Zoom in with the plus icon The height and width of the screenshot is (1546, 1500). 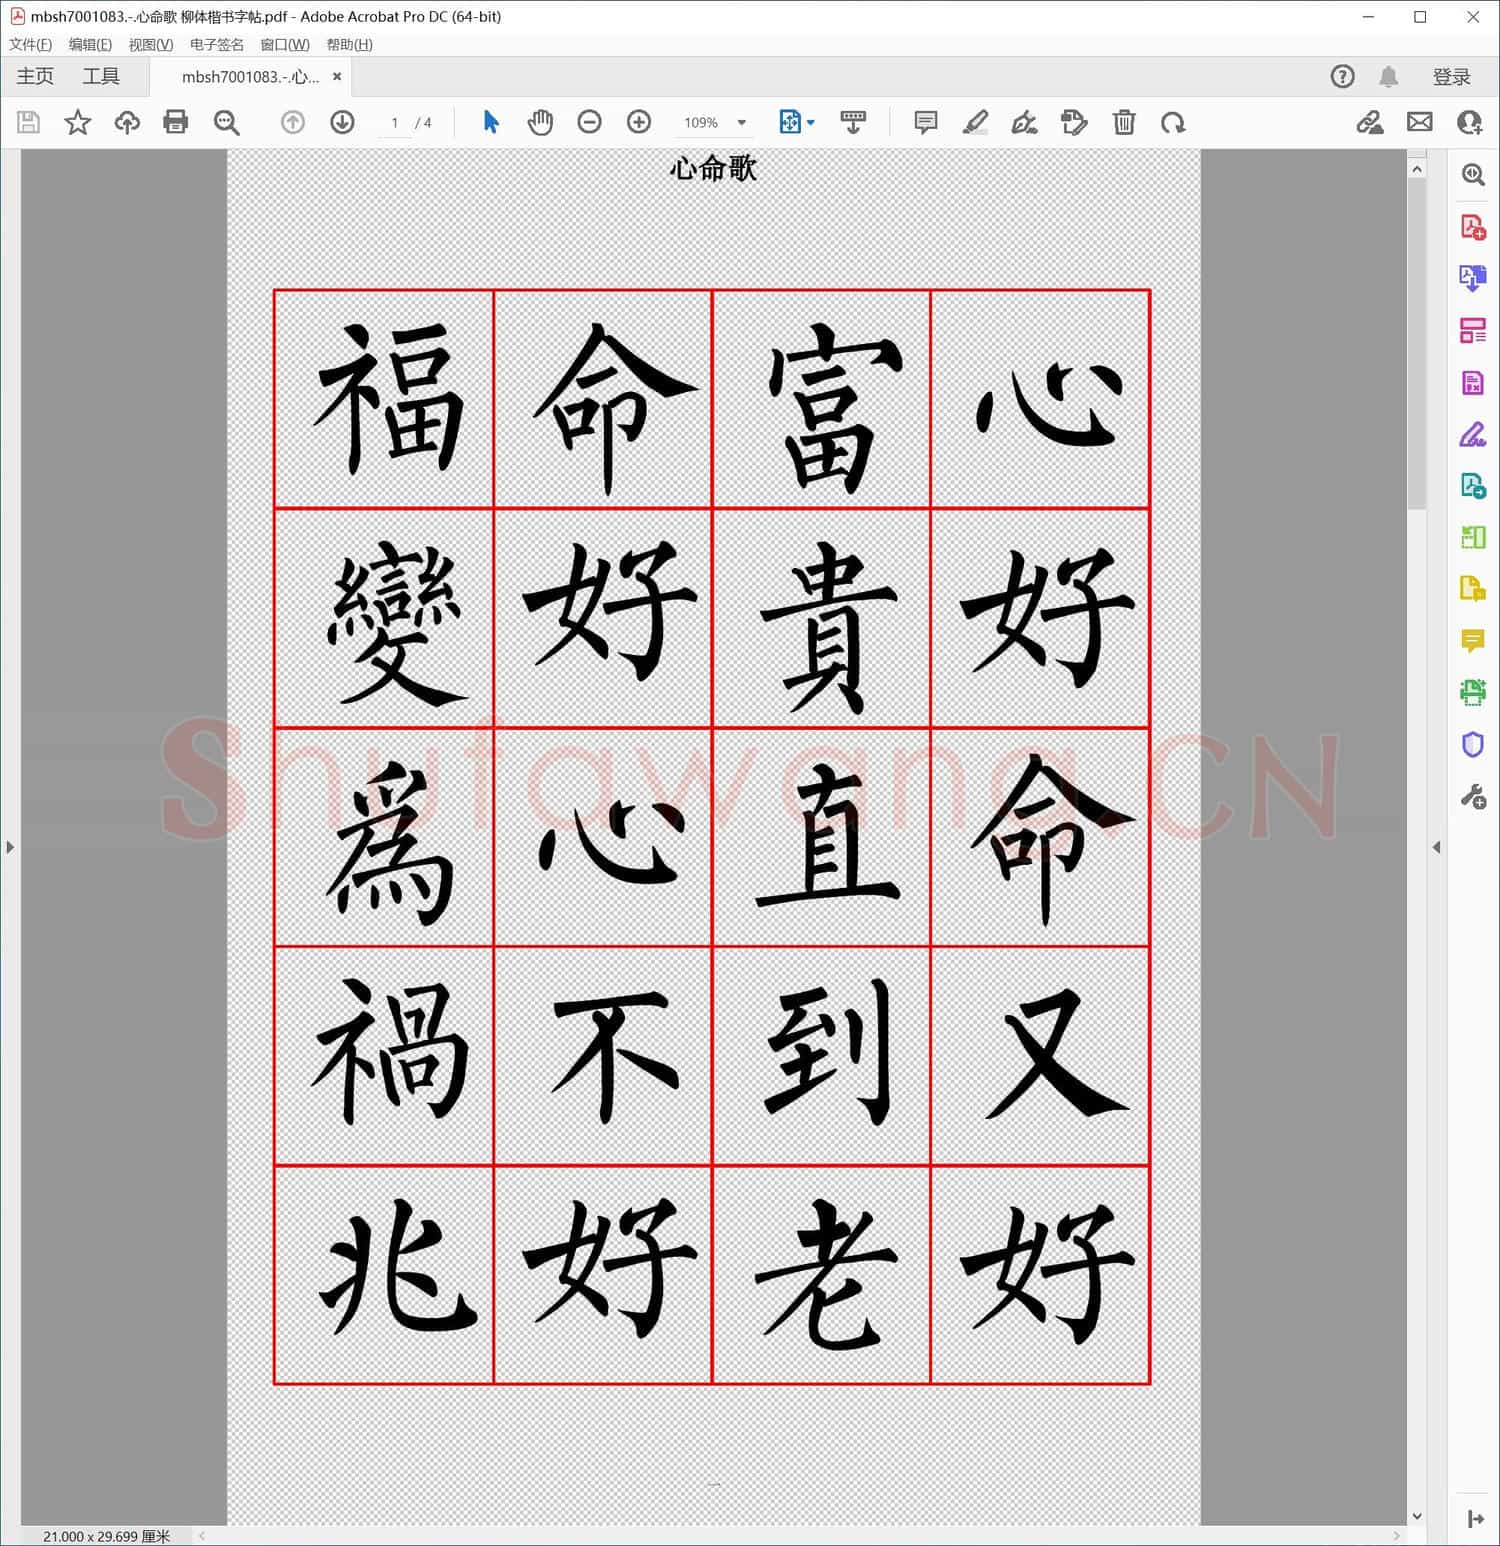pyautogui.click(x=639, y=122)
